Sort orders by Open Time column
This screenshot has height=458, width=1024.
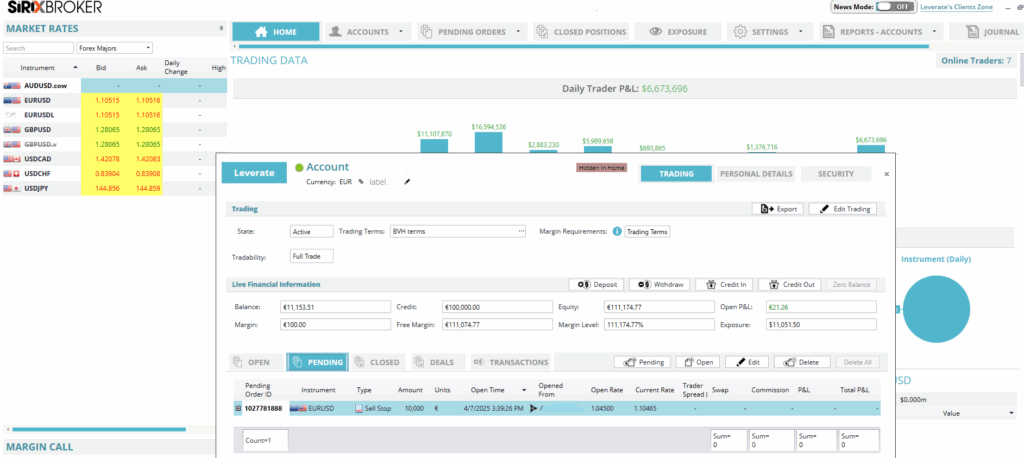[483, 390]
